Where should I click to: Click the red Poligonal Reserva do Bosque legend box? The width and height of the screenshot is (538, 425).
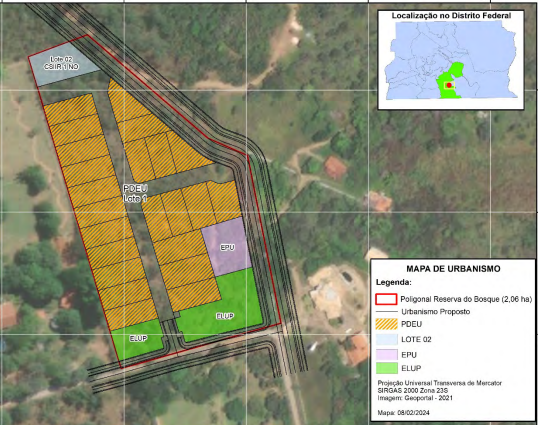[x=386, y=299]
